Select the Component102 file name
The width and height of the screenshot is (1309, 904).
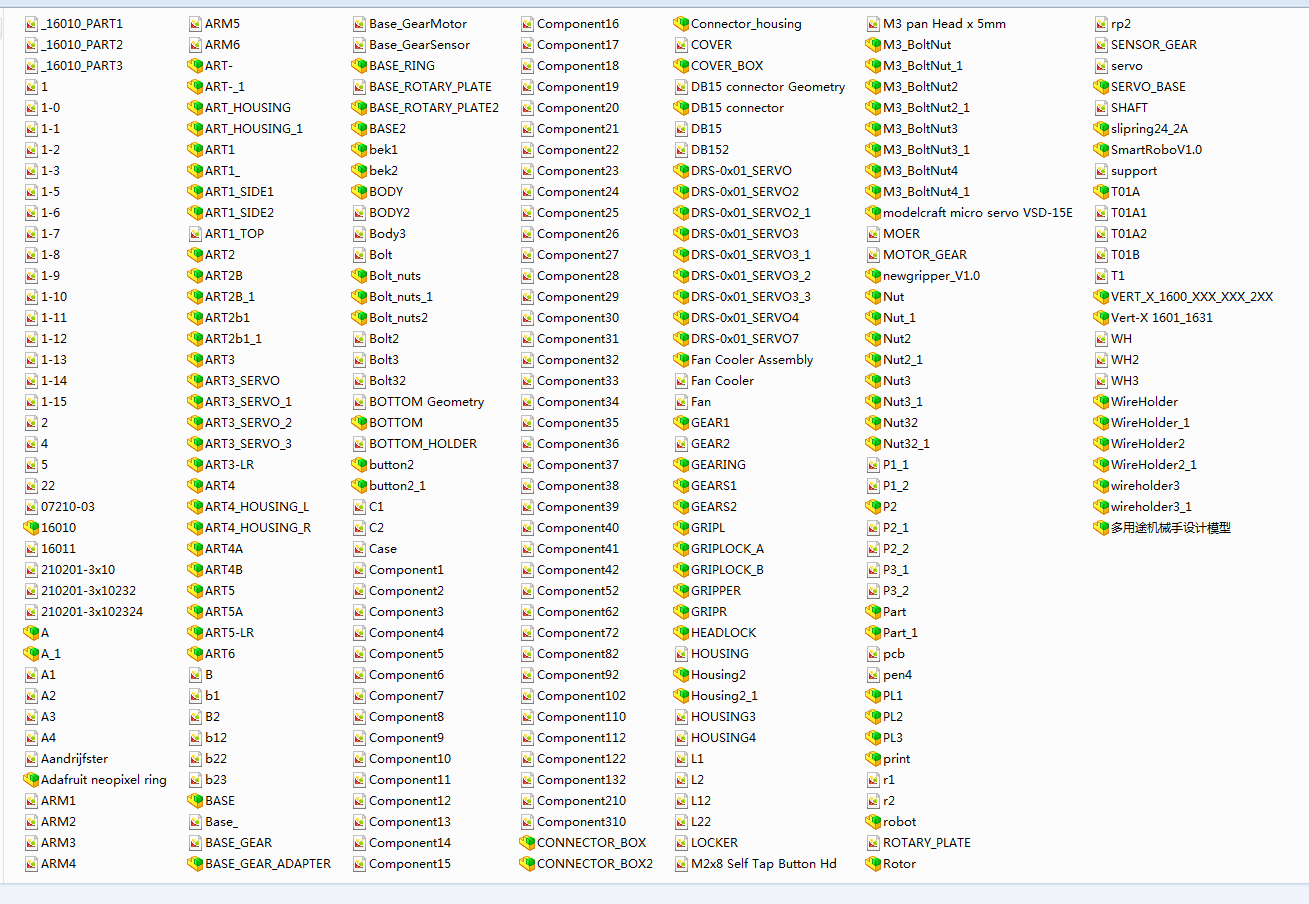[x=582, y=696]
